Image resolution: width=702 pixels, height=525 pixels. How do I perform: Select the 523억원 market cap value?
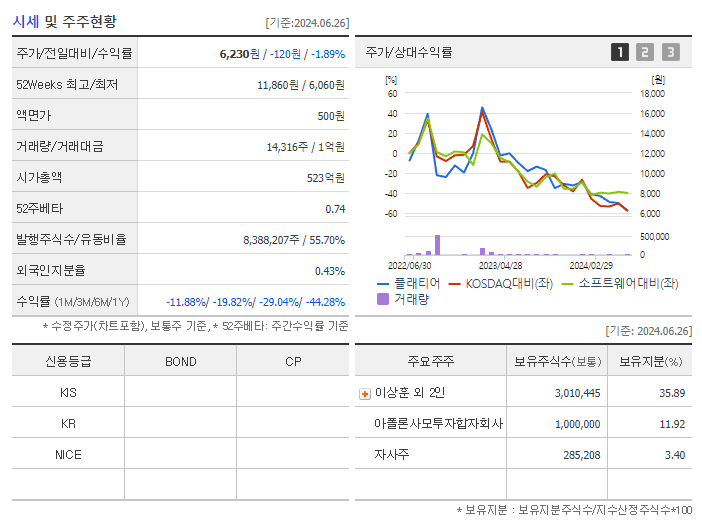(x=326, y=178)
